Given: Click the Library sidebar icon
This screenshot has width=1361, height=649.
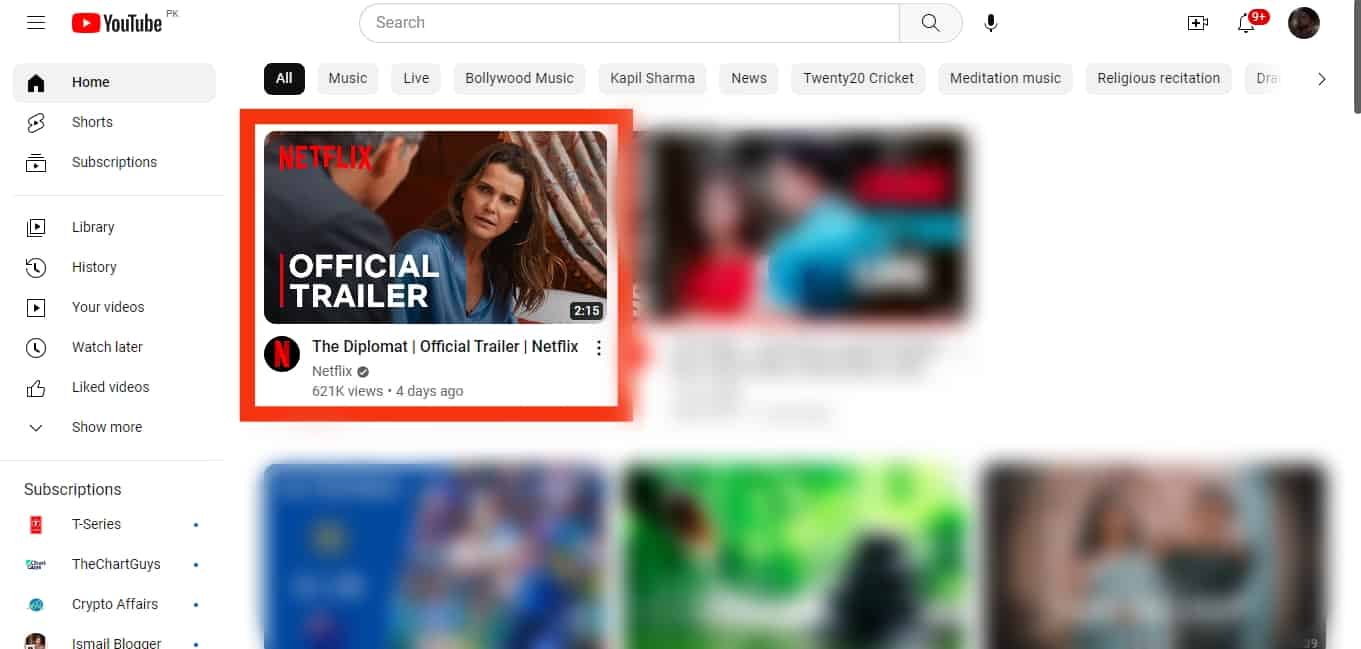Looking at the screenshot, I should [36, 228].
